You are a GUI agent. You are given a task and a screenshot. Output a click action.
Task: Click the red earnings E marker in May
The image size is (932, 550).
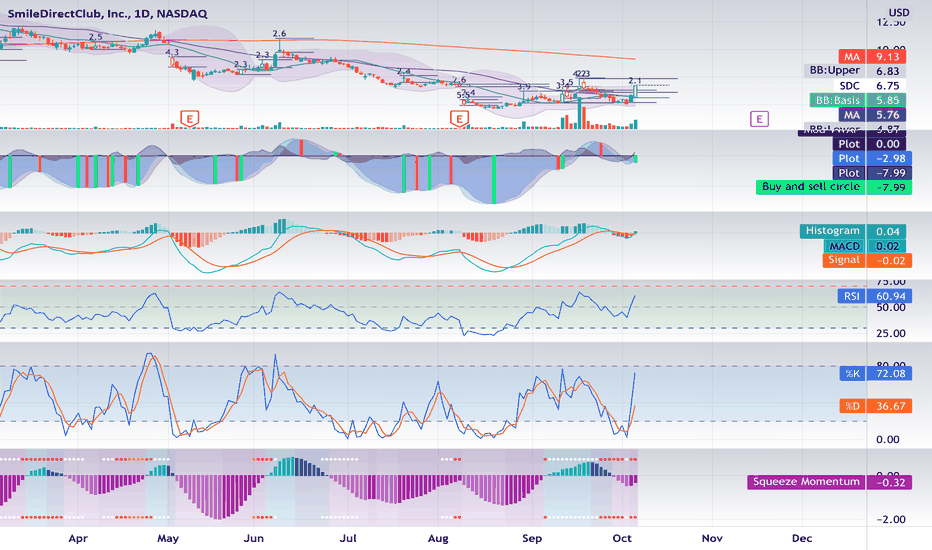pyautogui.click(x=190, y=118)
